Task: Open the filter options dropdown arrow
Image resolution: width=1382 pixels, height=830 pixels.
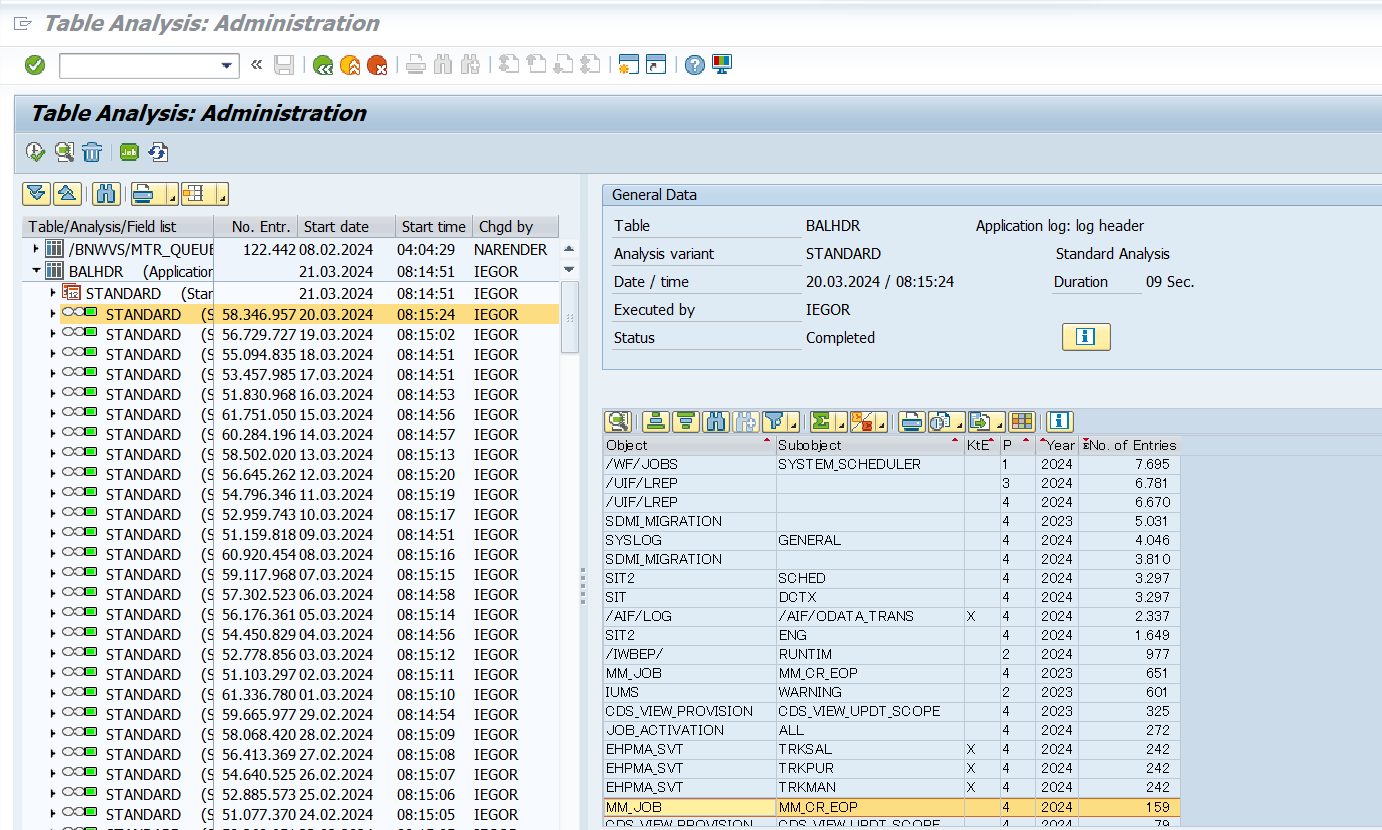Action: (x=793, y=421)
